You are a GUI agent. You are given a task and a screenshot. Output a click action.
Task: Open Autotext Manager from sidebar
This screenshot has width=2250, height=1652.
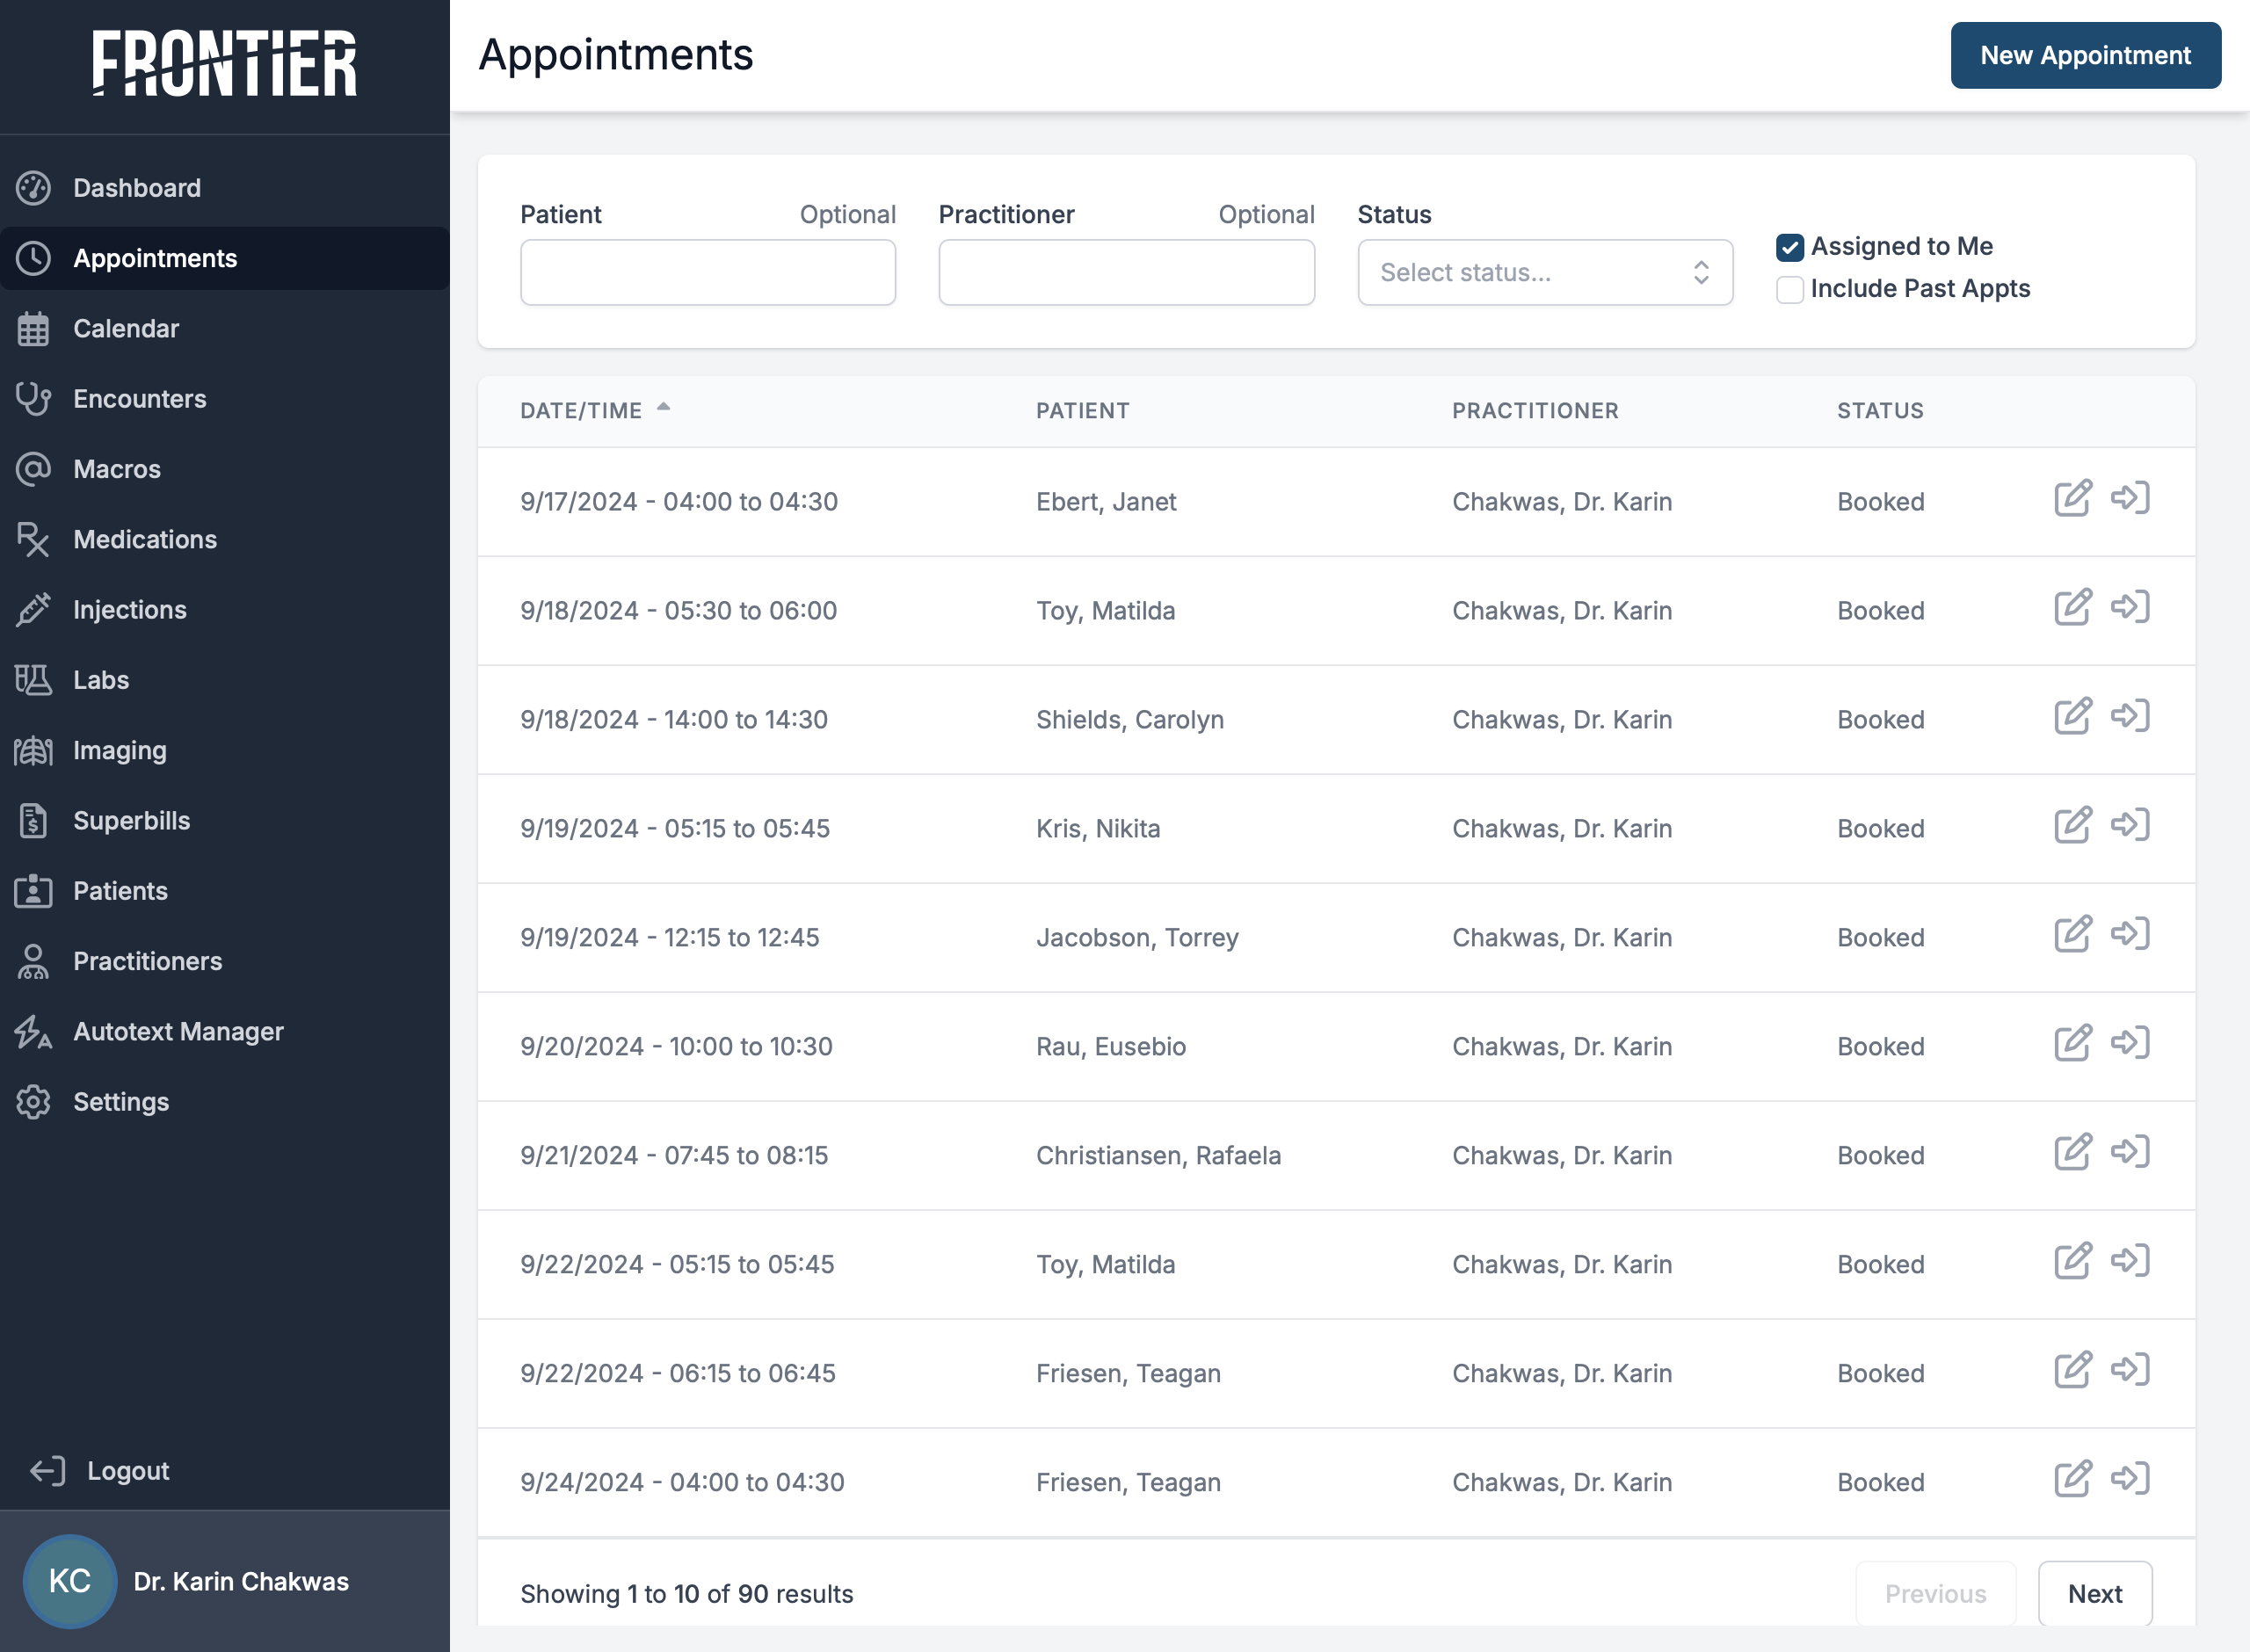178,1032
